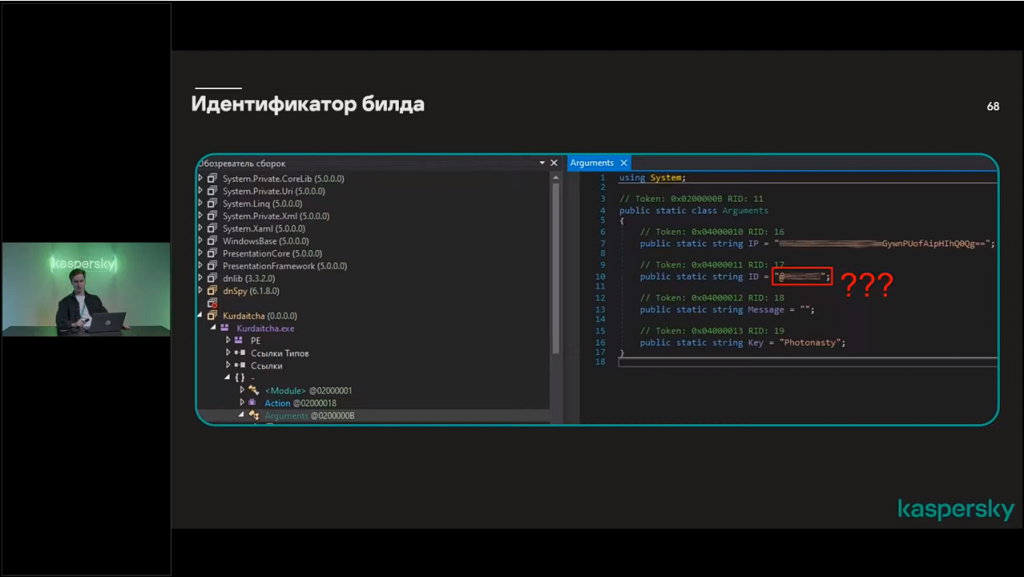Click the 'public static string ID' declaration
1024x577 pixels.
click(735, 277)
